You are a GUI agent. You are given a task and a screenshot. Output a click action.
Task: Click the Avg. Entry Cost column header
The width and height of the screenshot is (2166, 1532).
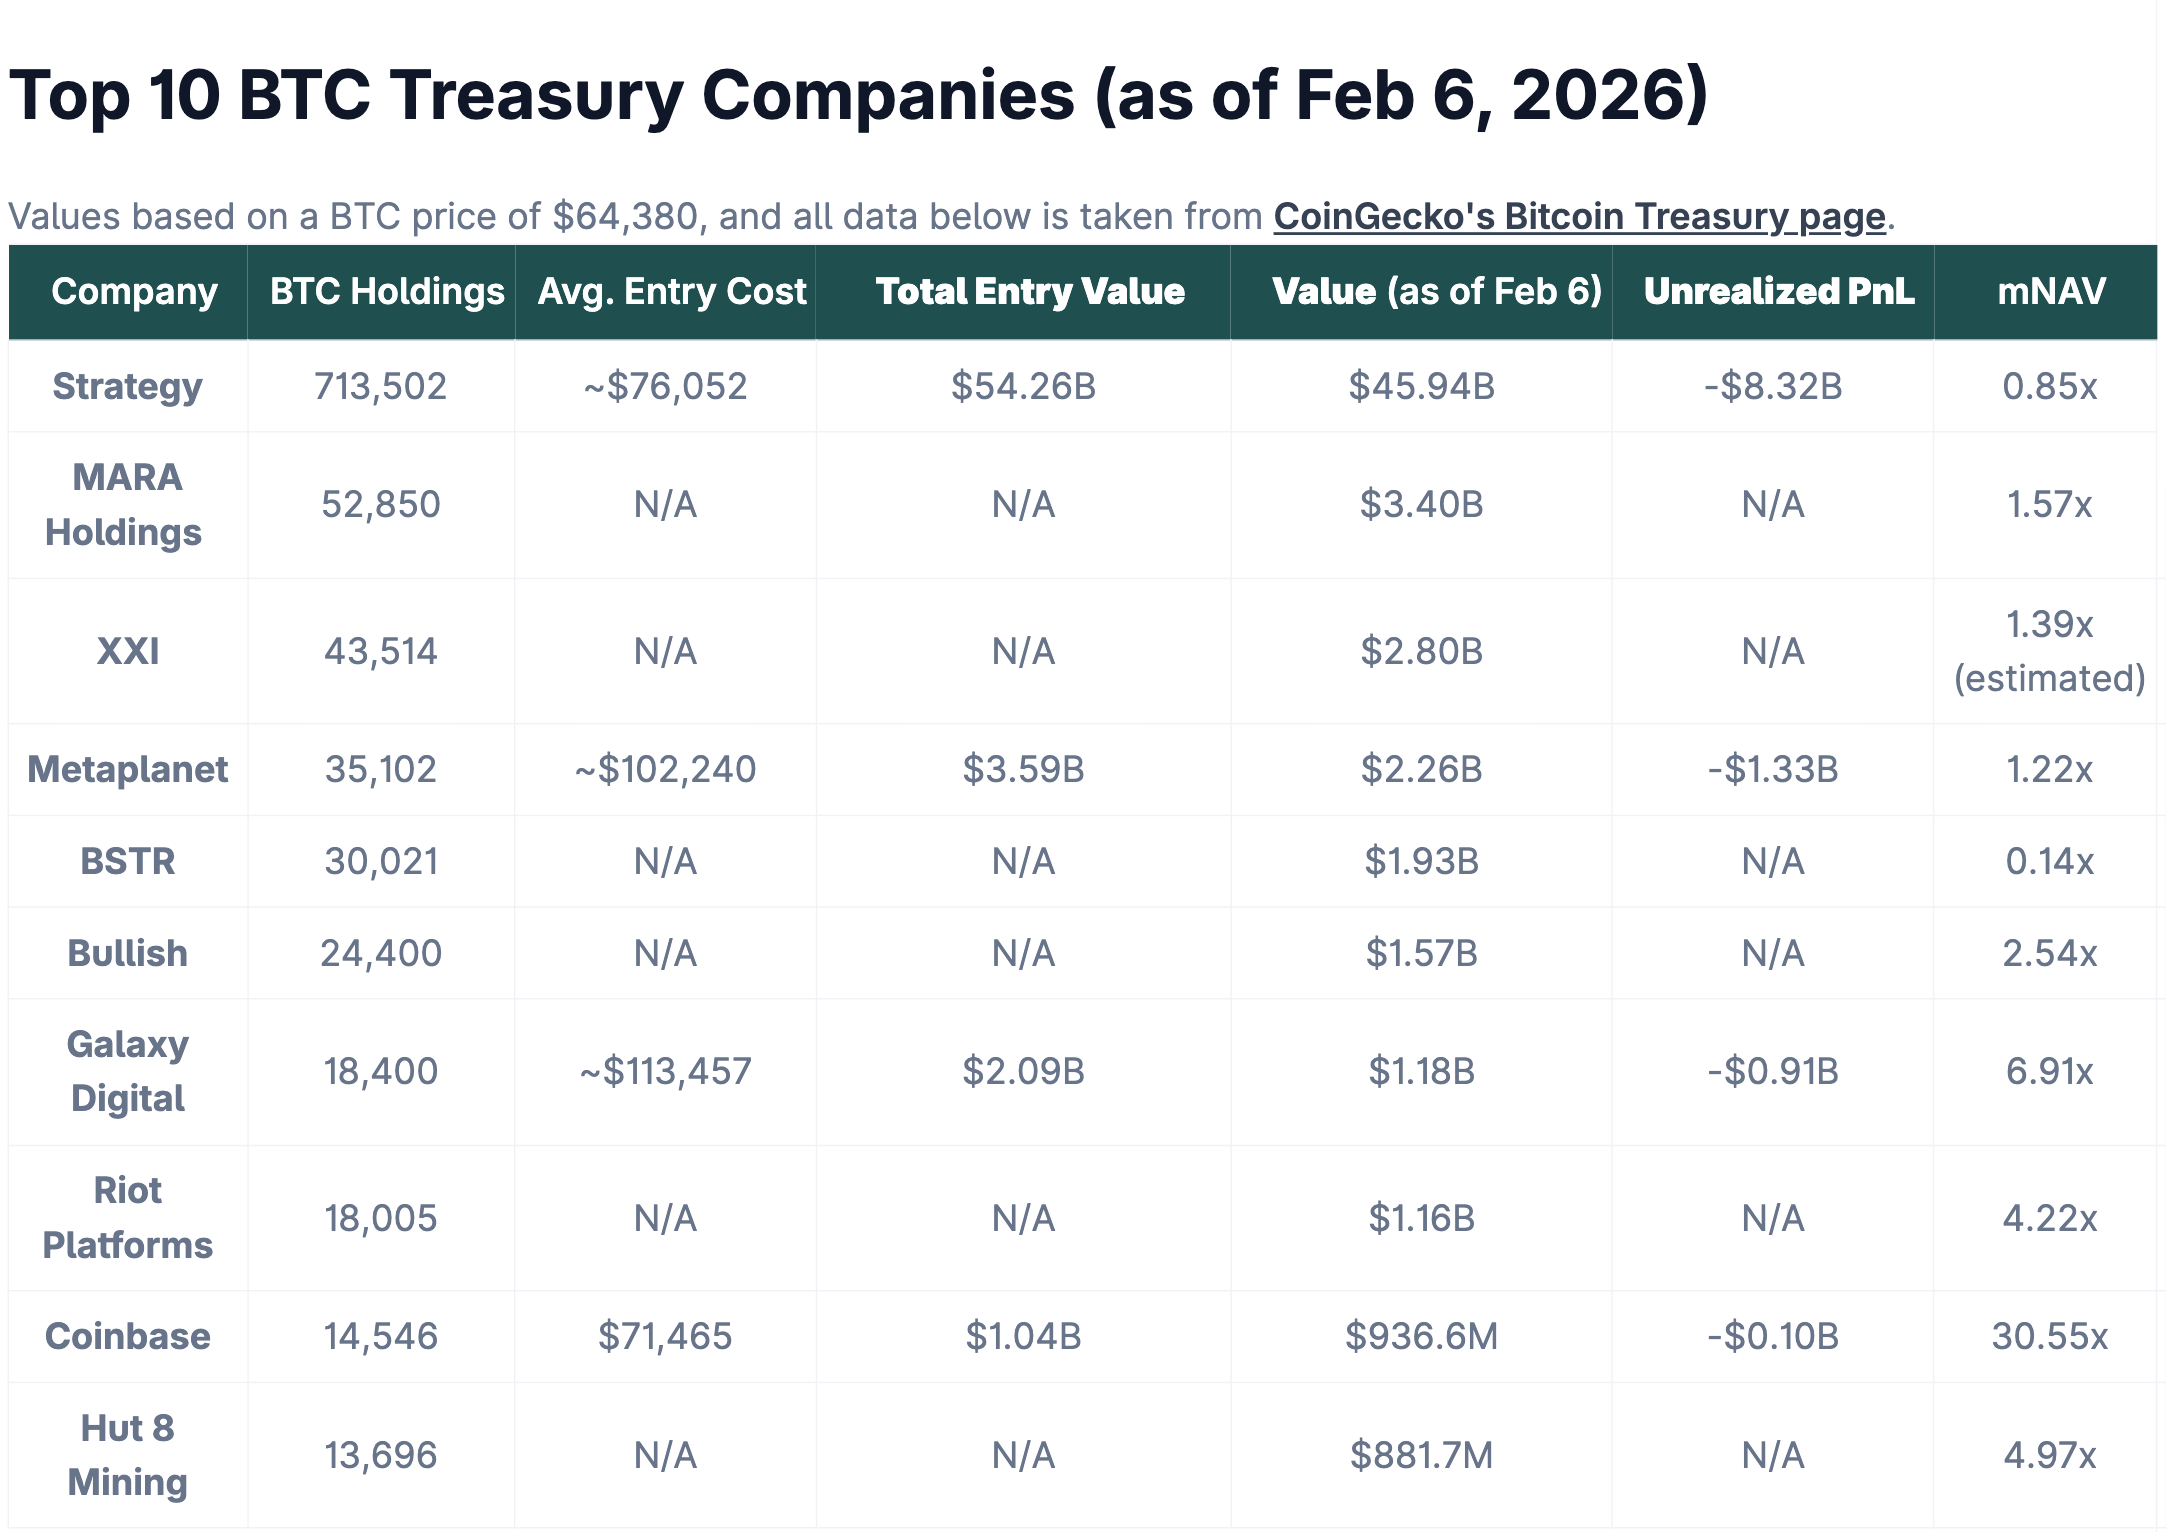(671, 292)
